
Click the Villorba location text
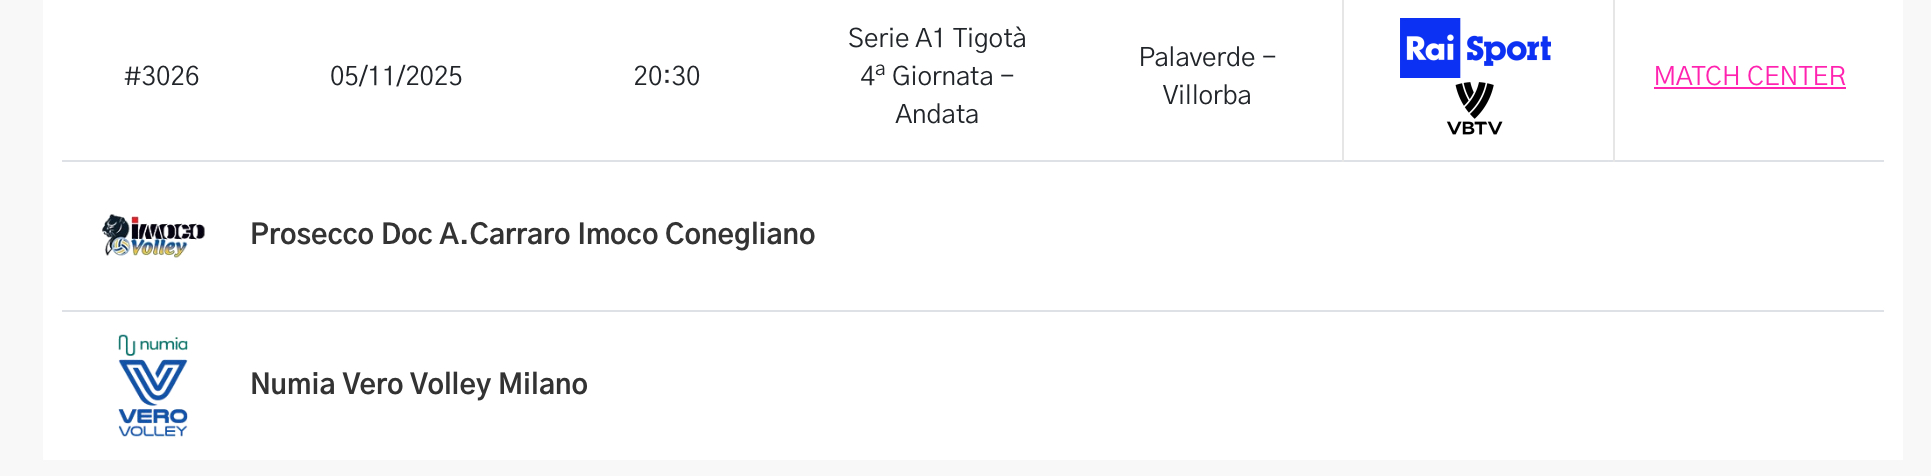tap(1206, 95)
